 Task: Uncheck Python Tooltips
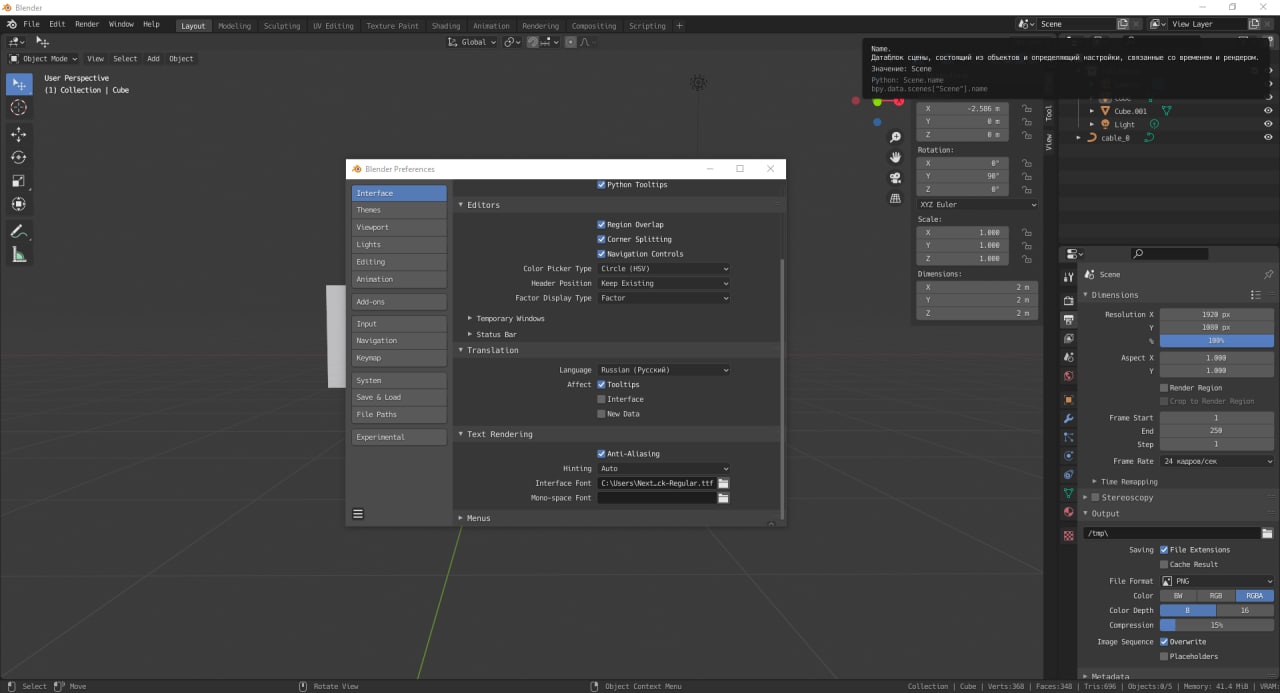click(x=601, y=185)
